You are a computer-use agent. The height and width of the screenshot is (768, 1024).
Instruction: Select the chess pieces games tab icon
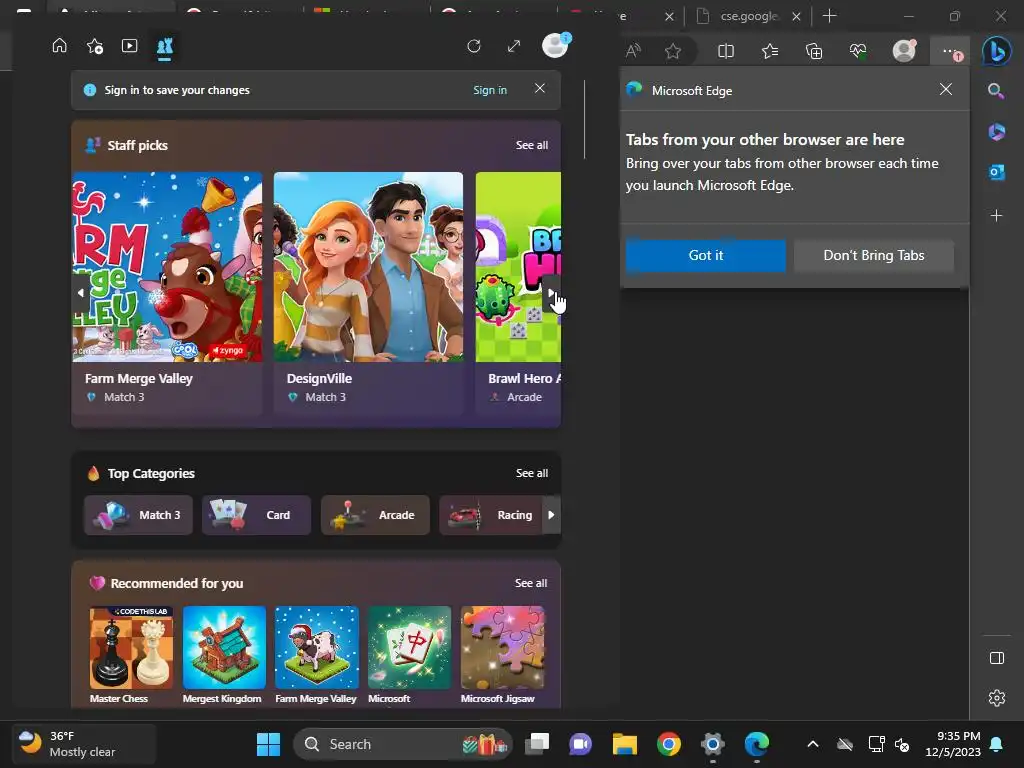click(165, 46)
